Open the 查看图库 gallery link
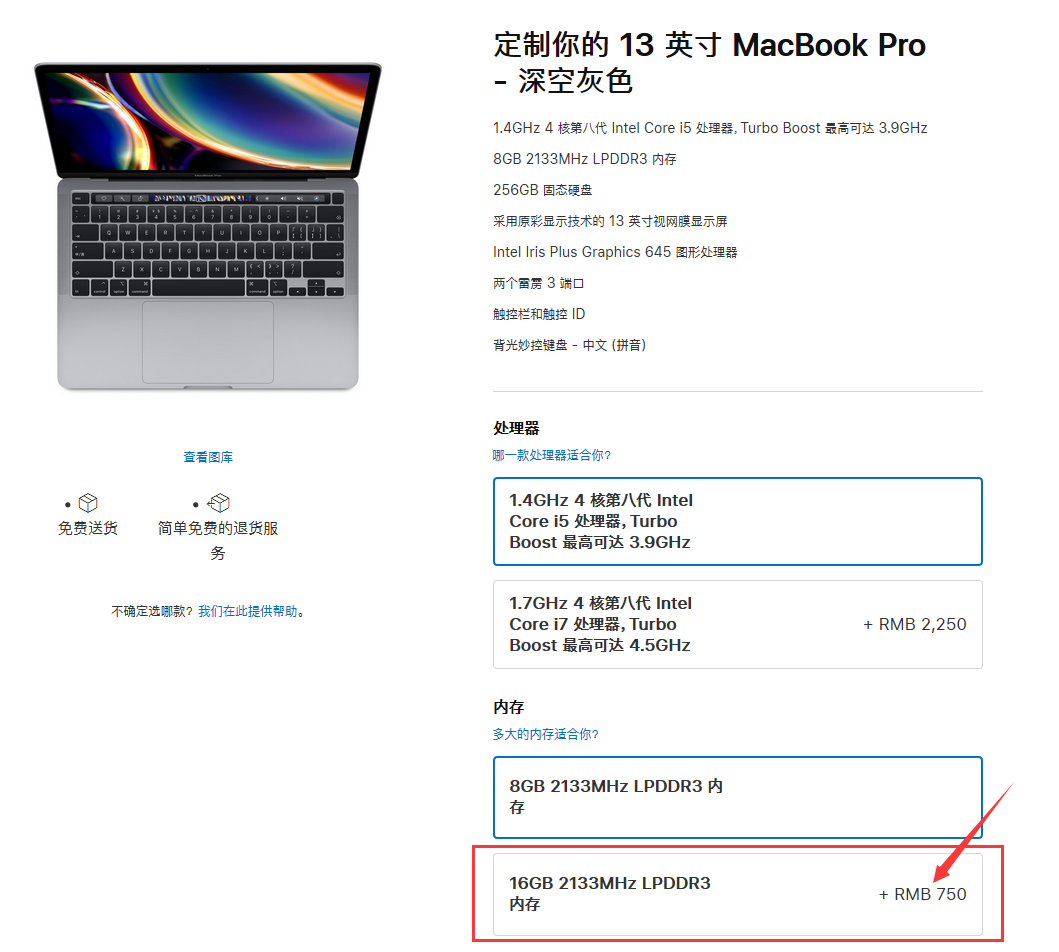1059x952 pixels. [x=208, y=457]
